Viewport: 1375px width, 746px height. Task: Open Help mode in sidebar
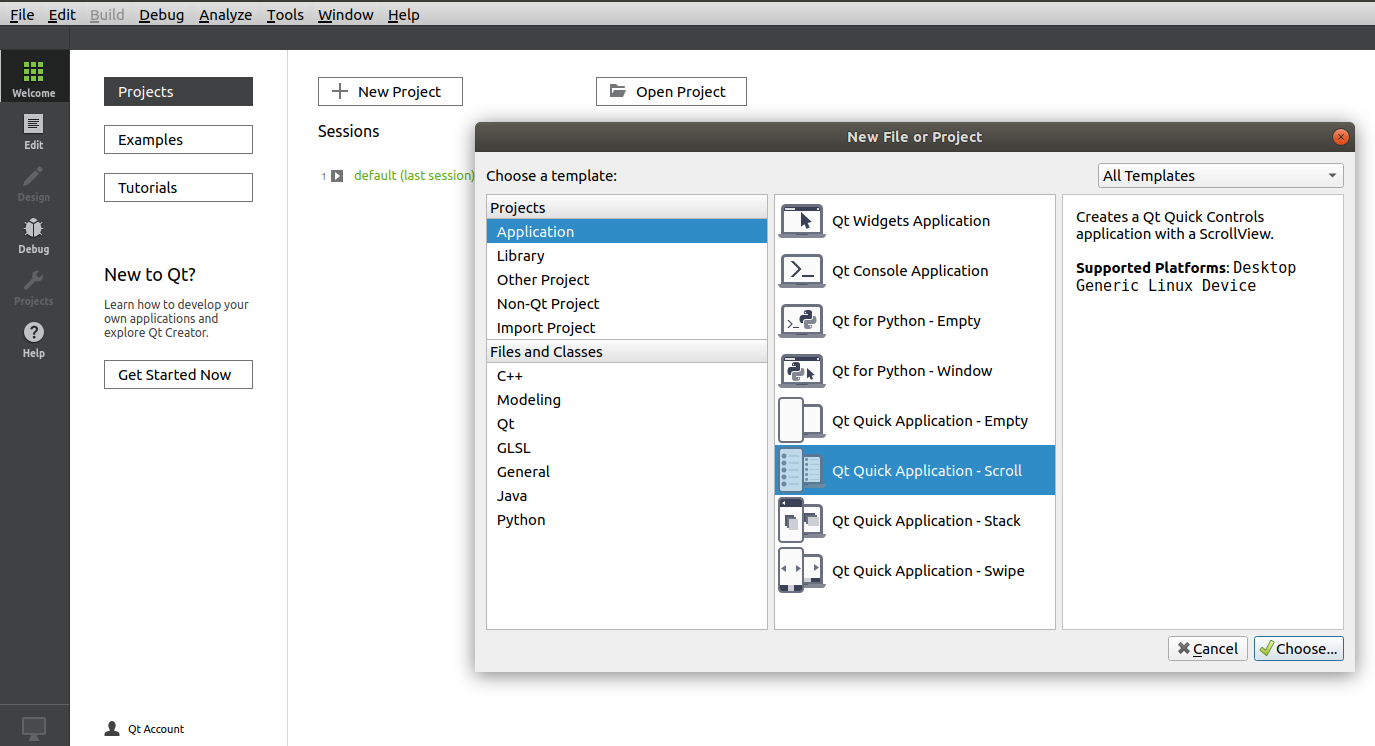coord(34,338)
